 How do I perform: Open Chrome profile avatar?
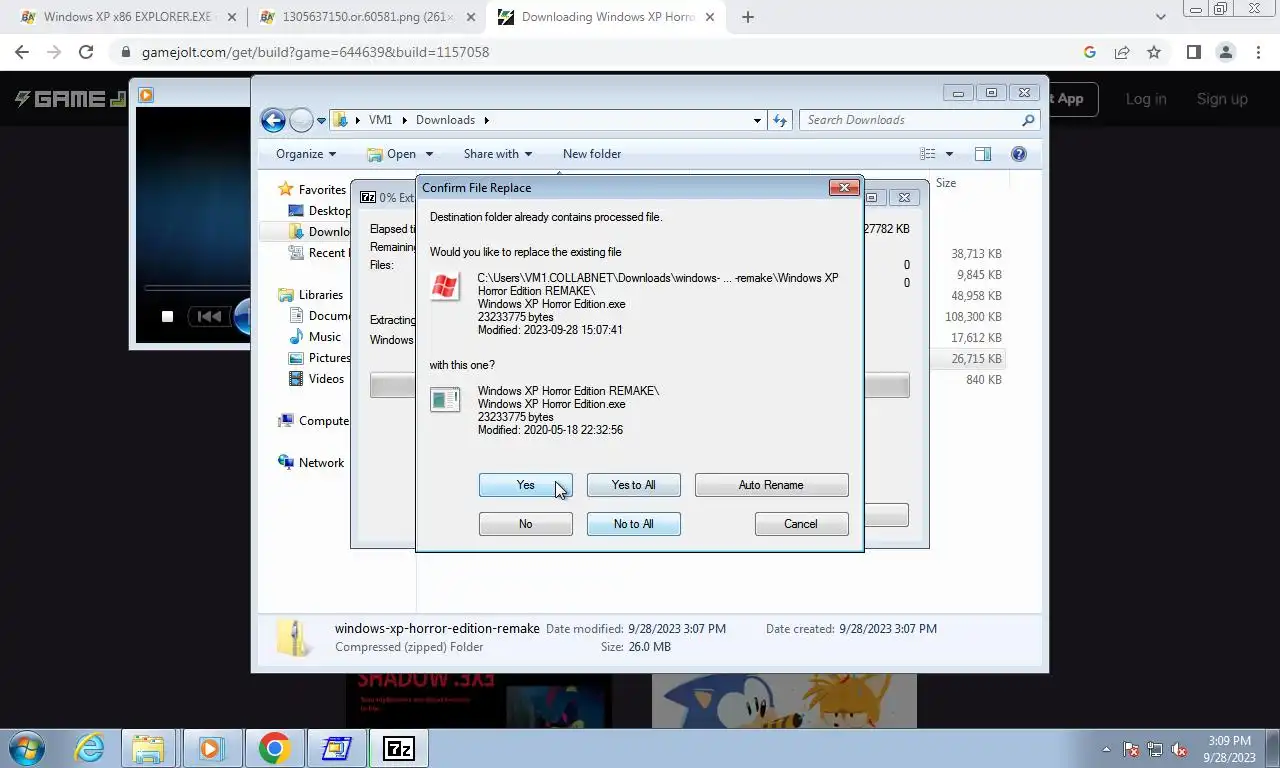pyautogui.click(x=1226, y=52)
